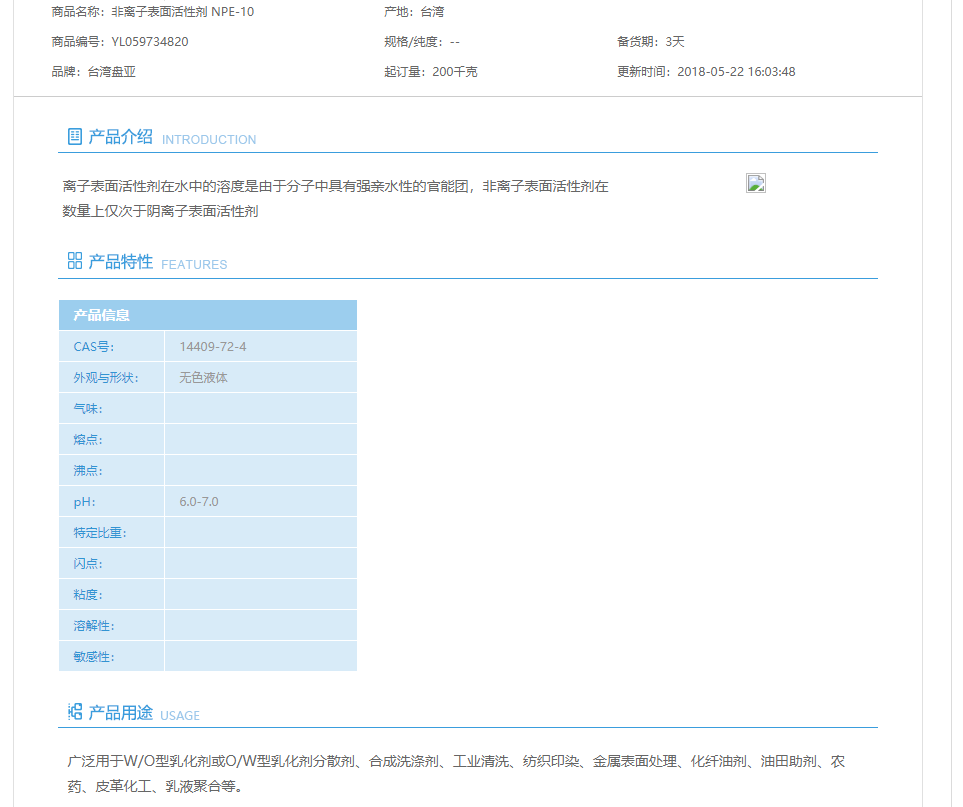
Task: Click the 产品介绍 document icon
Action: (73, 136)
